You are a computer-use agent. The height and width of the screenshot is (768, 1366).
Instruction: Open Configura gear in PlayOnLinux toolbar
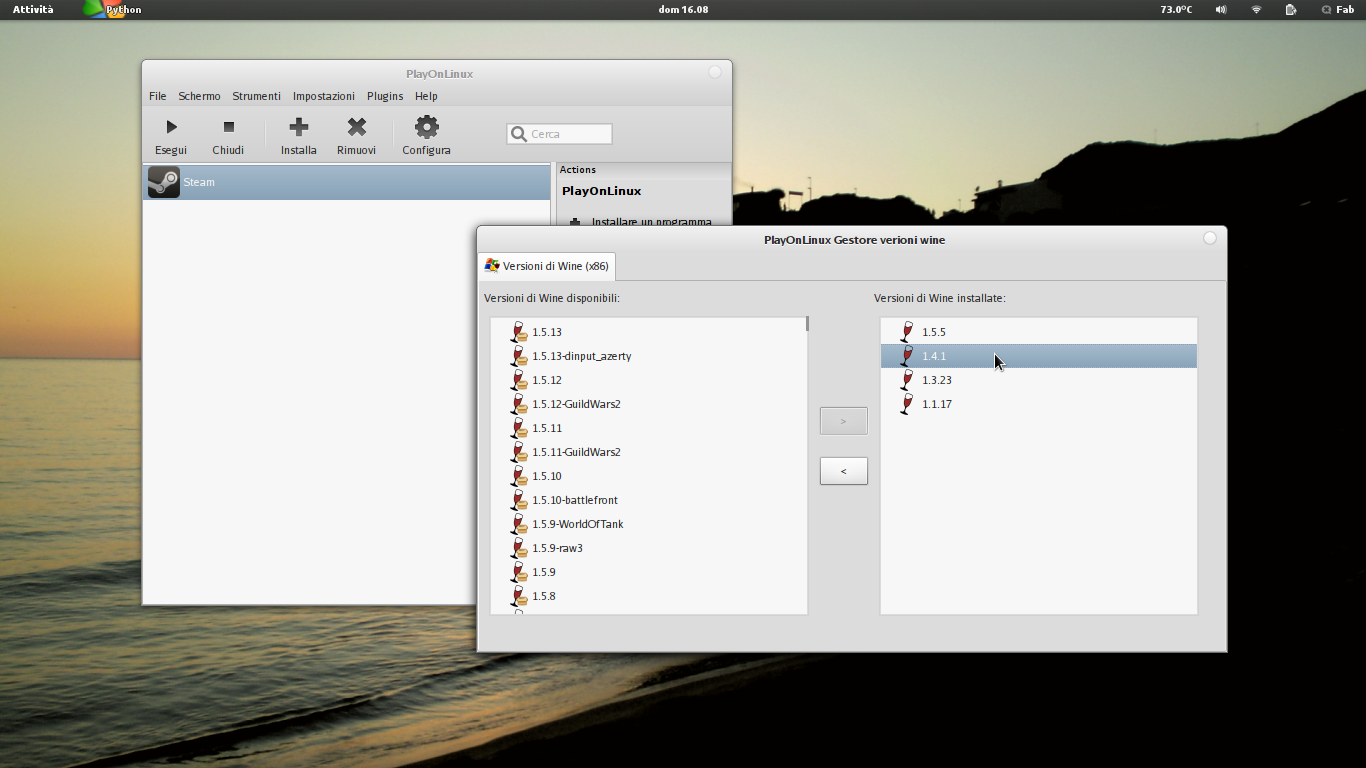427,127
